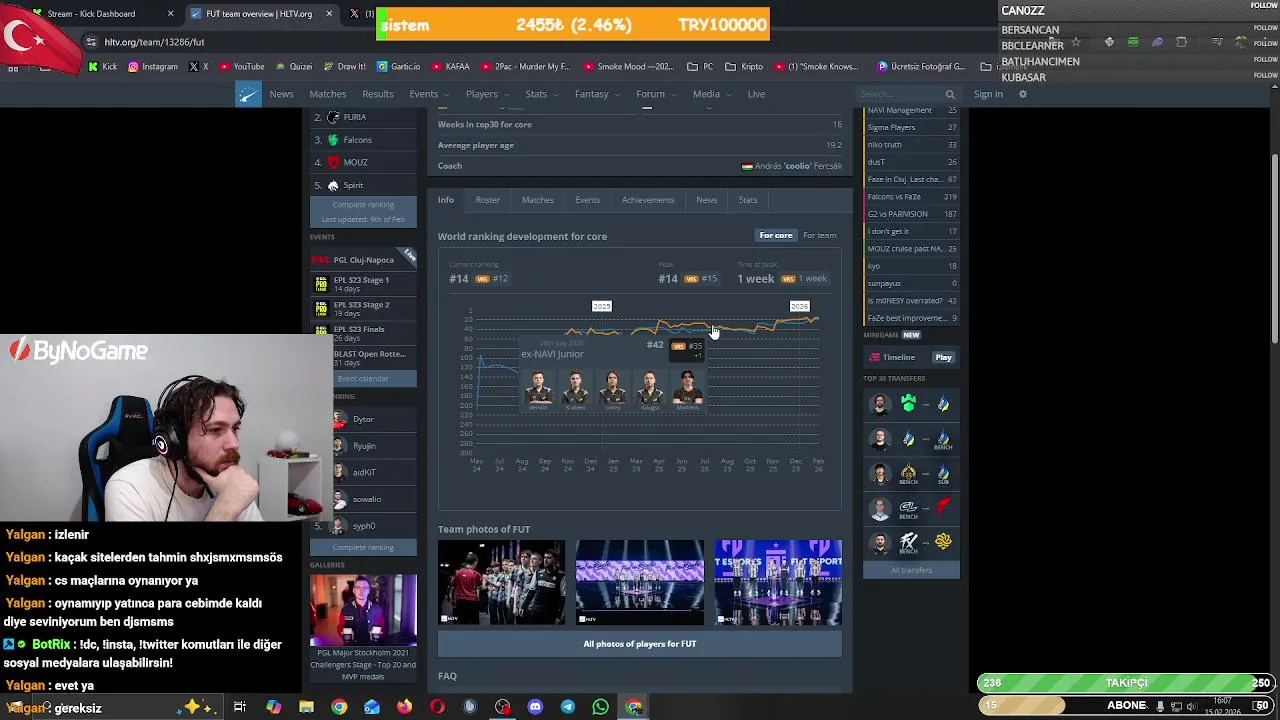
Task: Click the HLTV home logo icon
Action: pyautogui.click(x=248, y=94)
